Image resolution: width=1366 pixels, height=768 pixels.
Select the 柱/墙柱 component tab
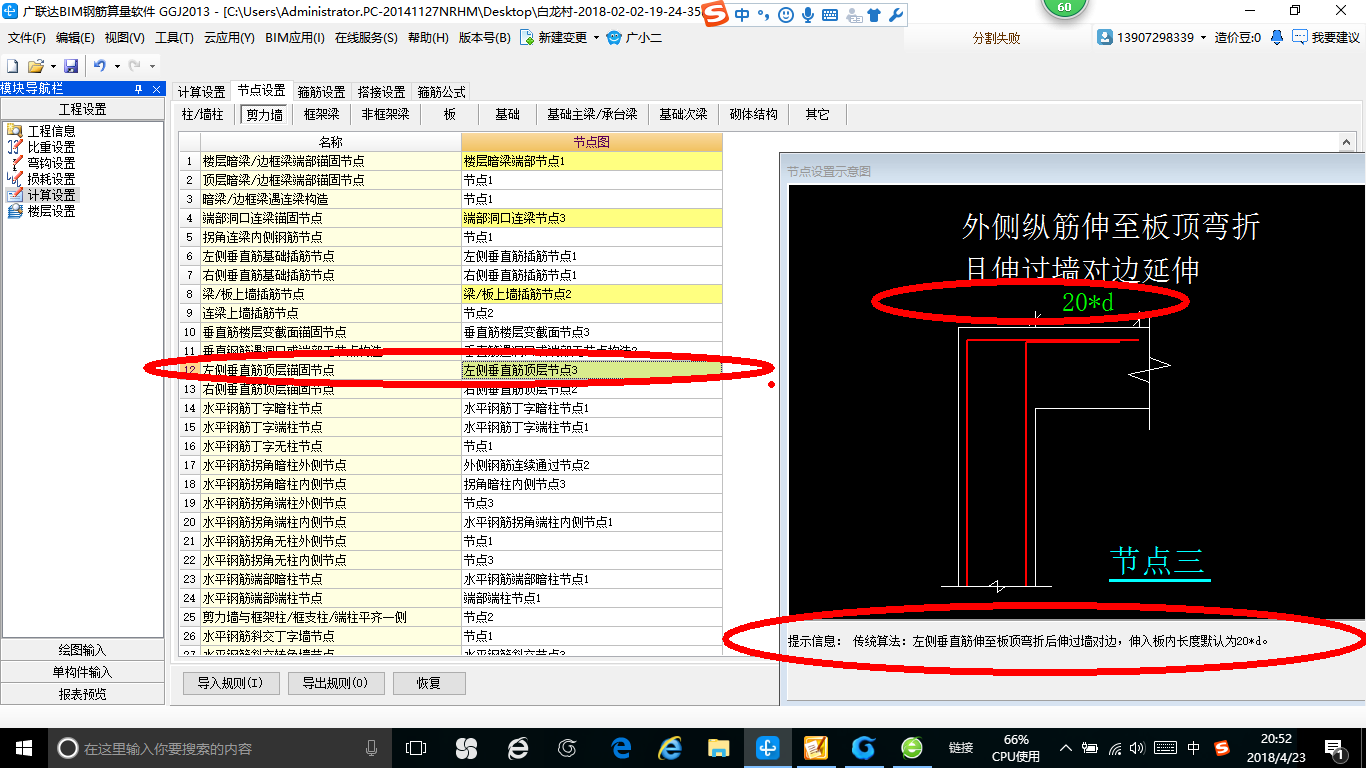coord(203,114)
